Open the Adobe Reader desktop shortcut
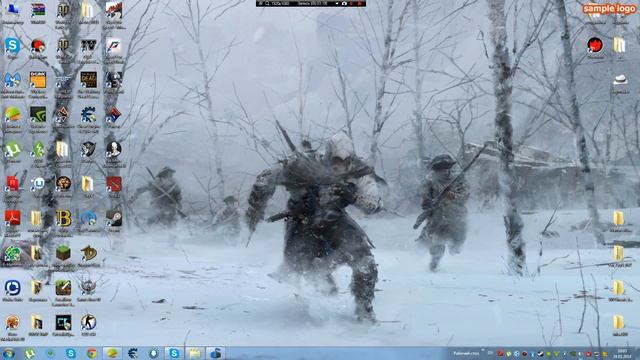The image size is (640, 360). (13, 219)
